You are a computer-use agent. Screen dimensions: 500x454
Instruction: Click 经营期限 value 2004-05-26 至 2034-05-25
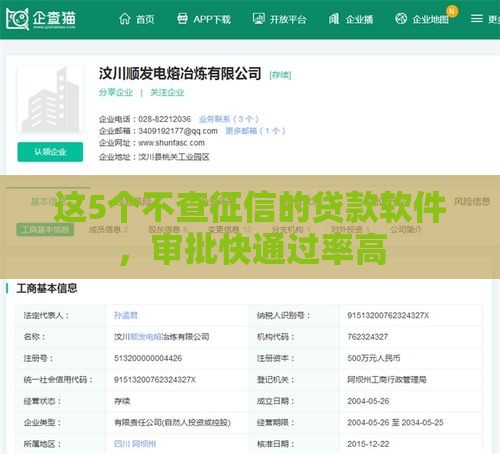click(x=395, y=423)
